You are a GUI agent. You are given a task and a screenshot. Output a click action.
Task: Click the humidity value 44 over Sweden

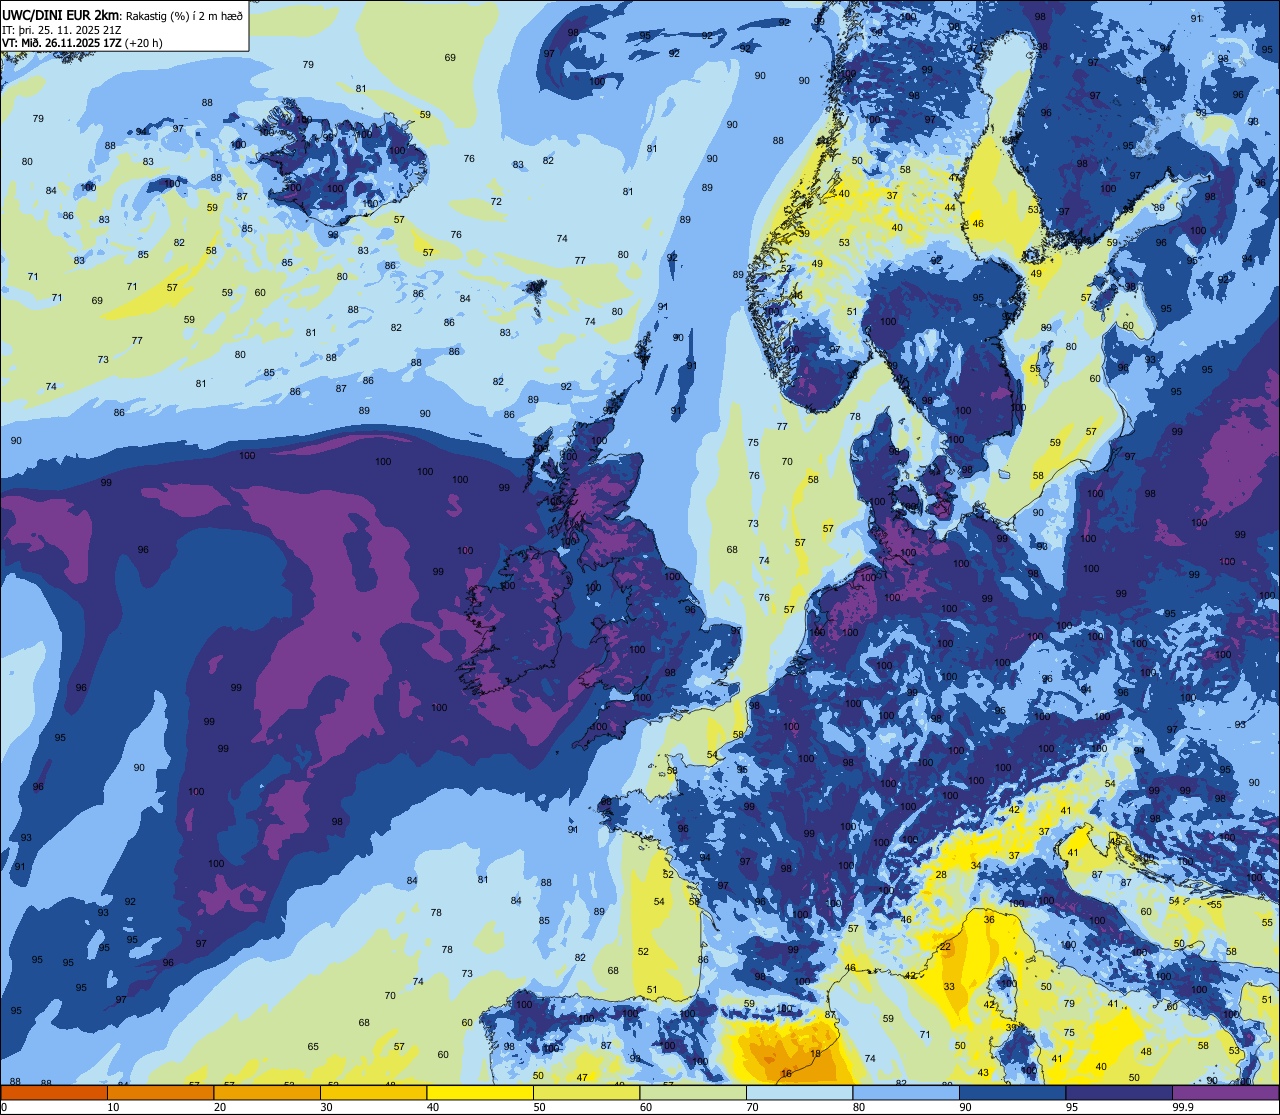point(950,207)
